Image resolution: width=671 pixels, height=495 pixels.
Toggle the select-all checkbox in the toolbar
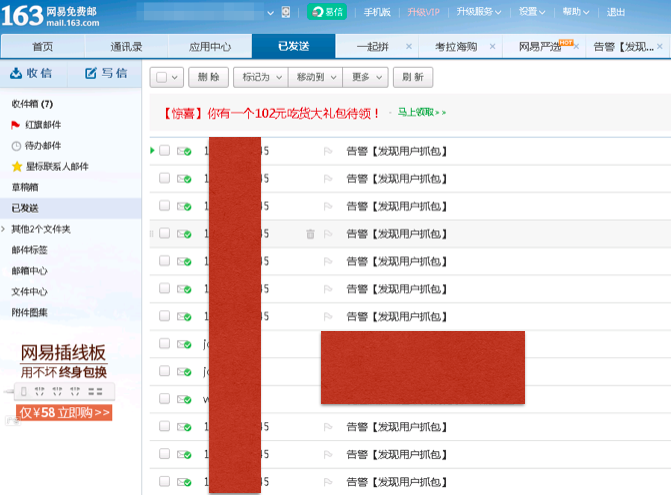click(161, 77)
